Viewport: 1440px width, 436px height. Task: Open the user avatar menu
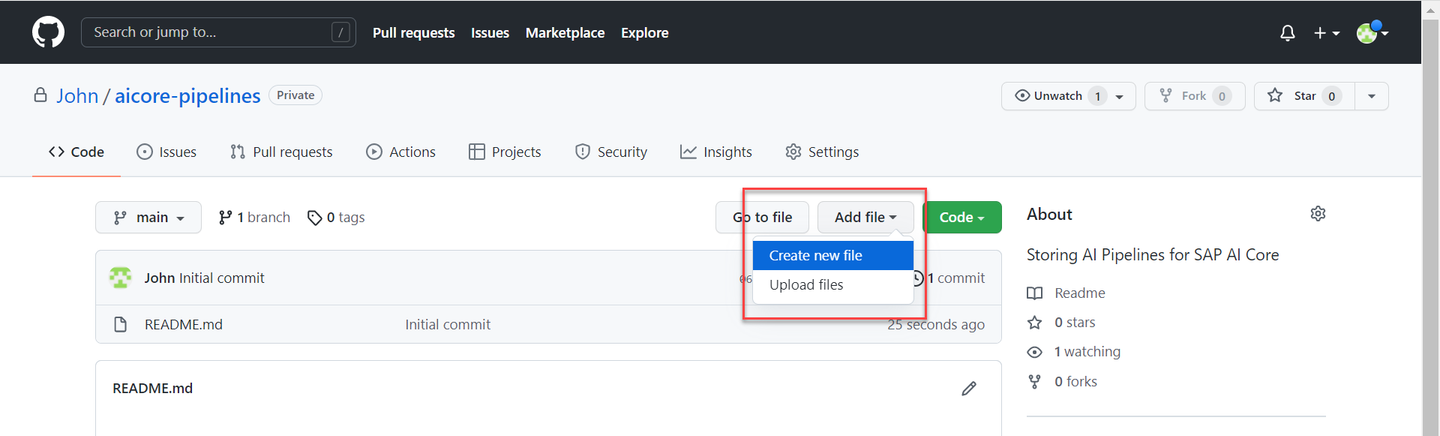pos(1372,32)
